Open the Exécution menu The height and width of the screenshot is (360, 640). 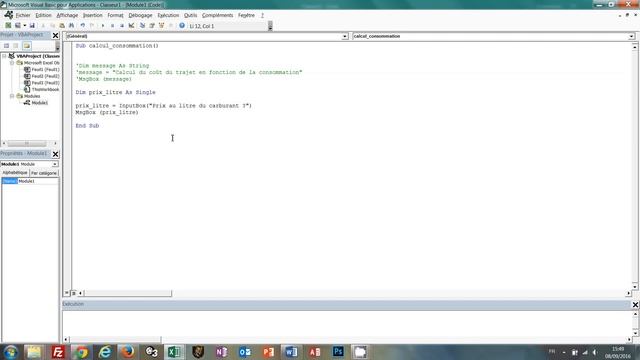168,15
